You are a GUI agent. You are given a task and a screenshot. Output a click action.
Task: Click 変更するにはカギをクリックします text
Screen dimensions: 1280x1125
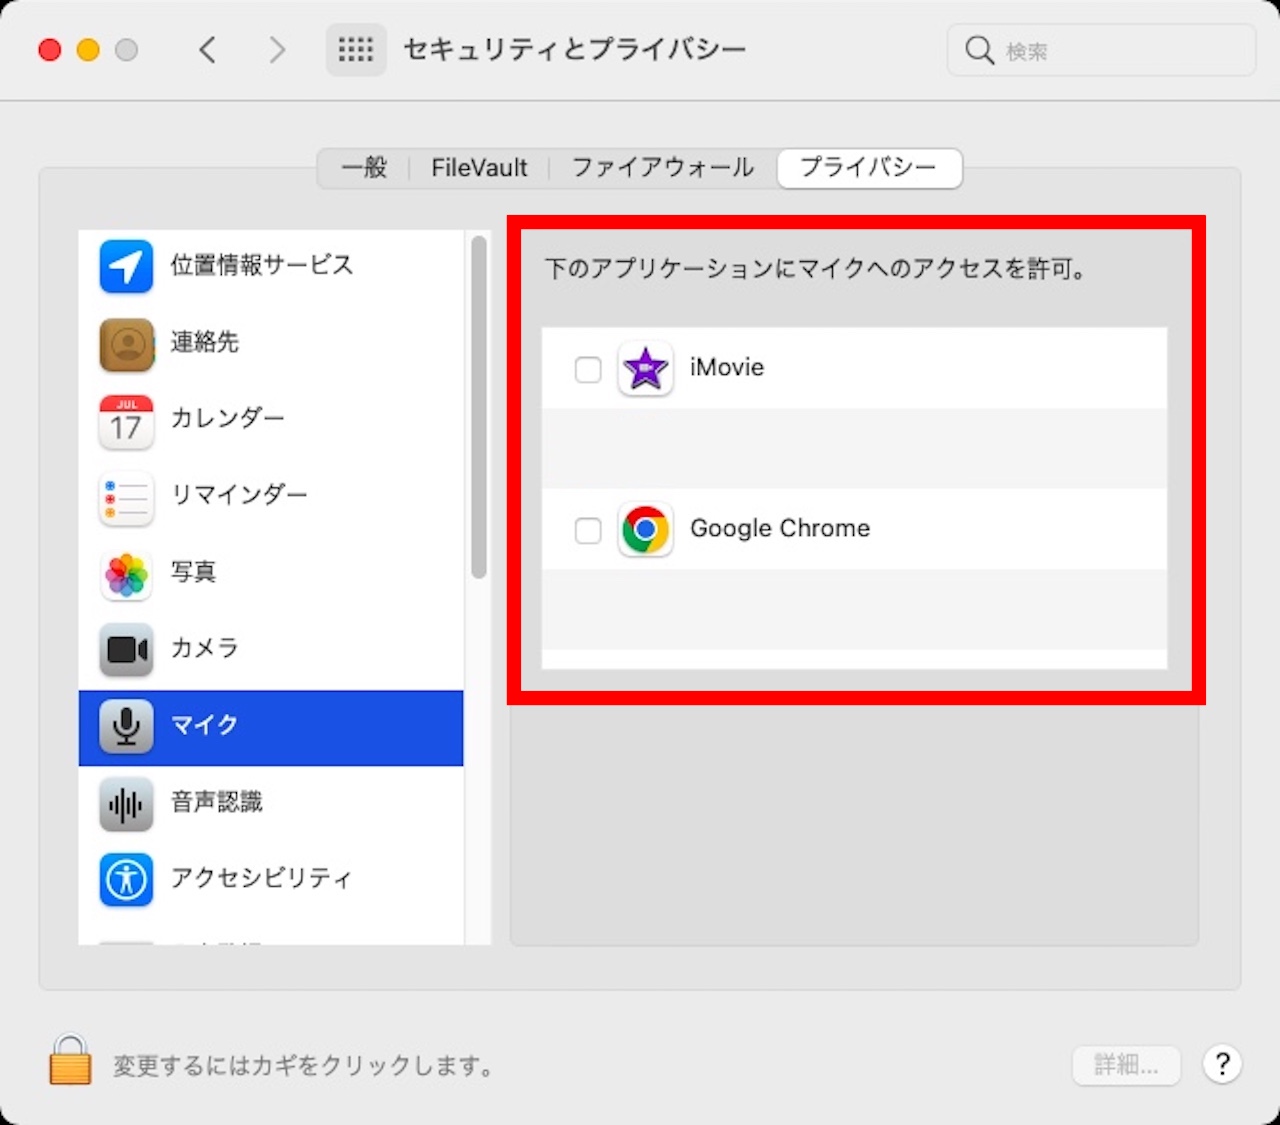305,1066
